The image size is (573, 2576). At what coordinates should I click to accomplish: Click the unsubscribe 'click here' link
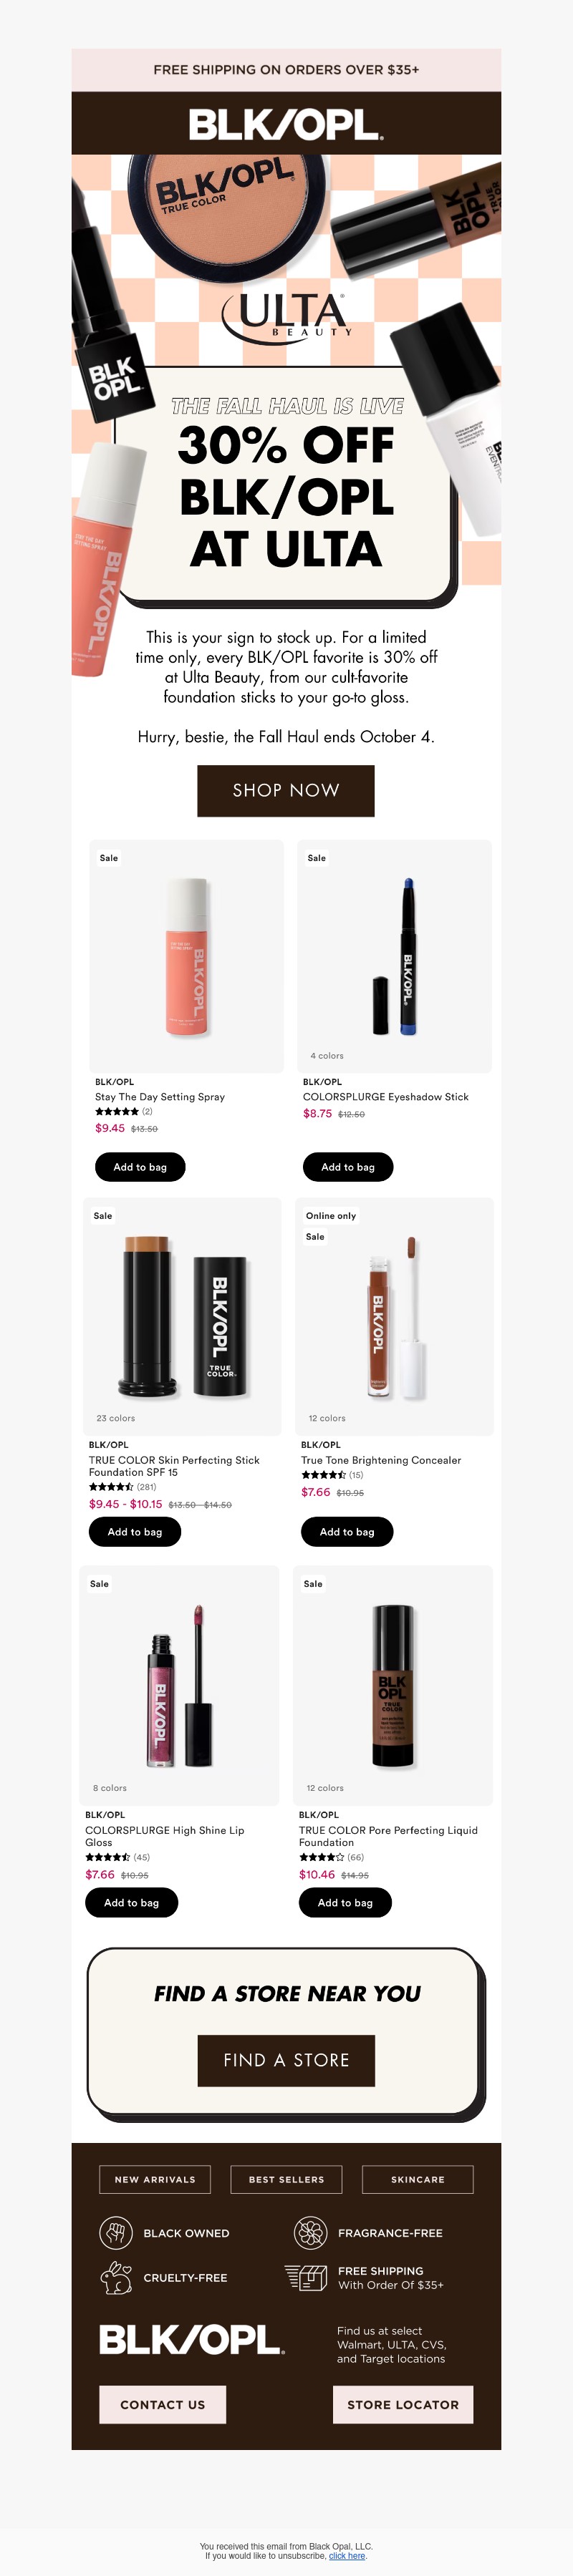(347, 2555)
